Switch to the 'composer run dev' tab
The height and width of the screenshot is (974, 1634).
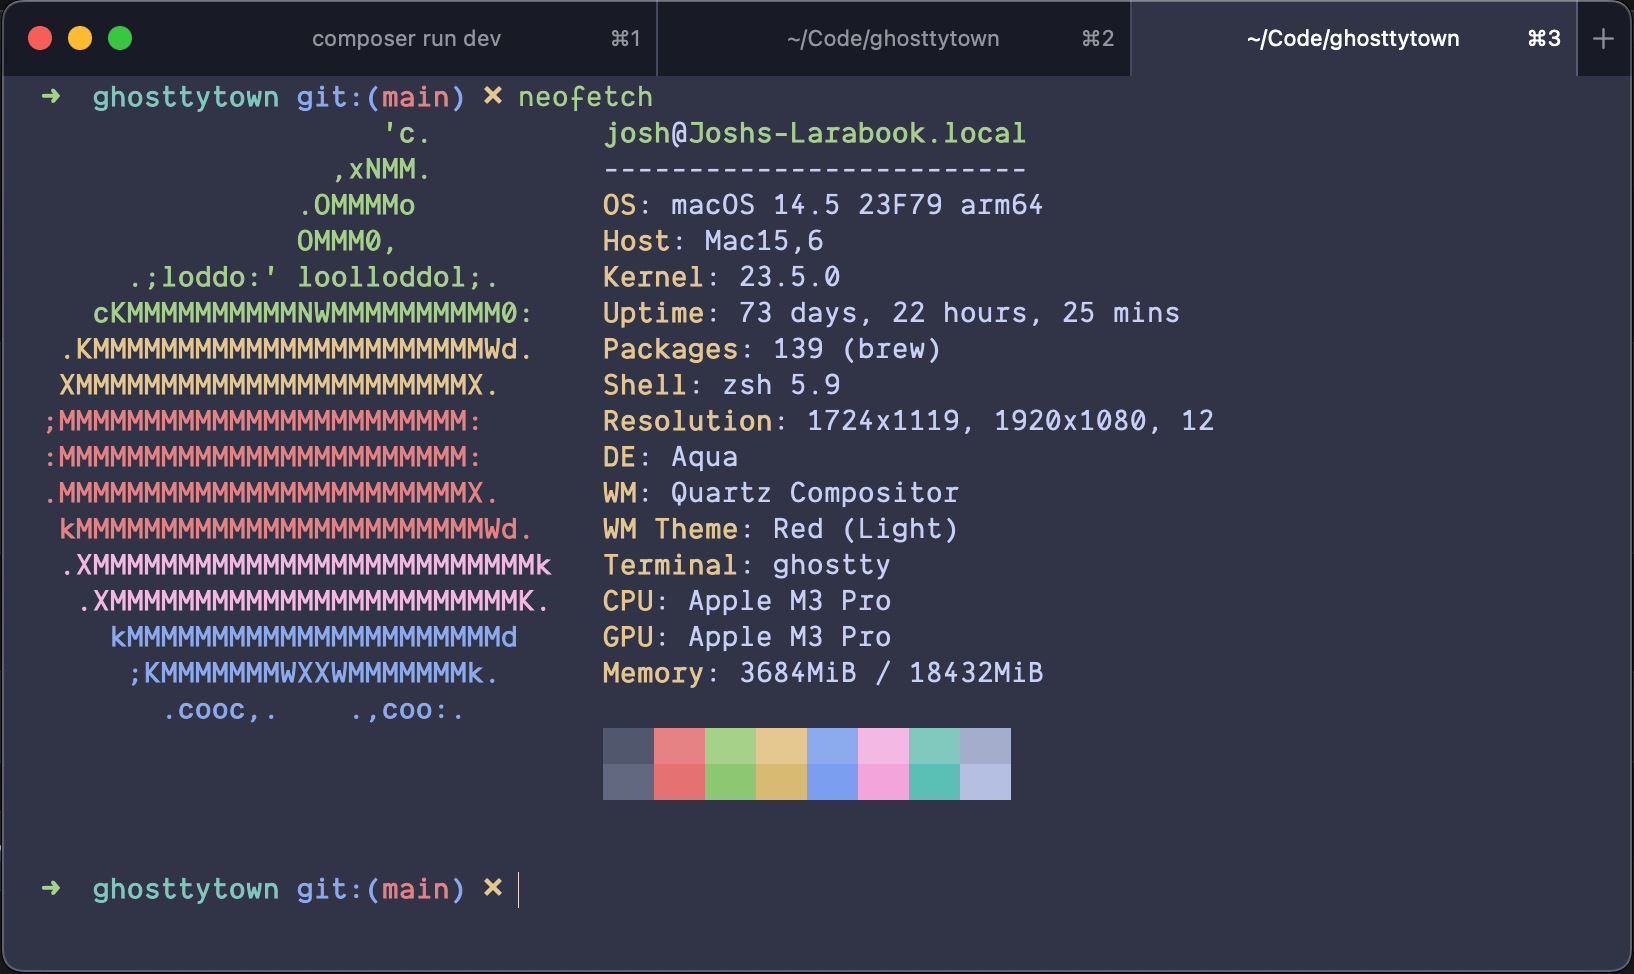(x=406, y=39)
